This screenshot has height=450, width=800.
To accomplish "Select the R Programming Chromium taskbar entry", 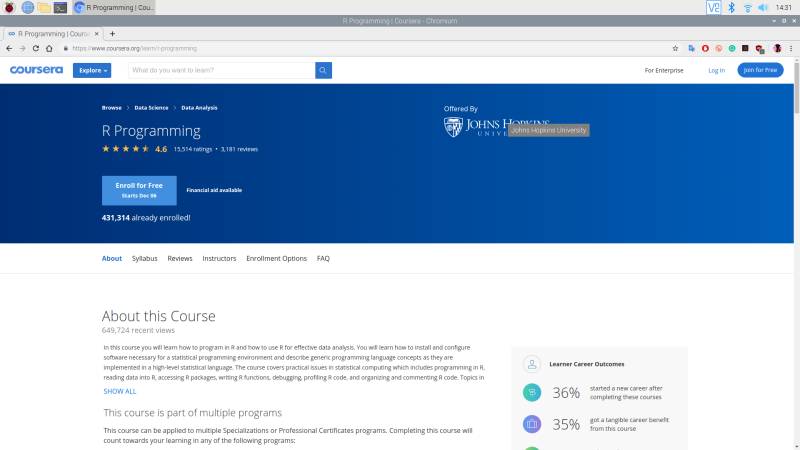I will click(x=114, y=7).
